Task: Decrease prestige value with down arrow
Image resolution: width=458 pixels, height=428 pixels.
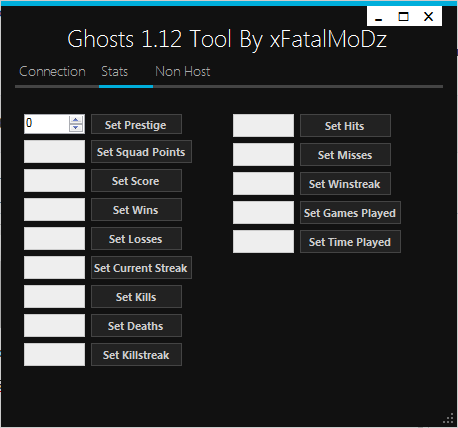Action: click(76, 128)
